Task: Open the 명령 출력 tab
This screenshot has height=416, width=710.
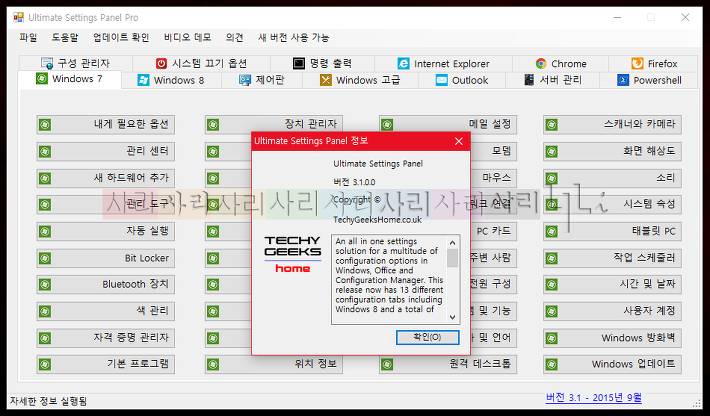Action: [322, 63]
